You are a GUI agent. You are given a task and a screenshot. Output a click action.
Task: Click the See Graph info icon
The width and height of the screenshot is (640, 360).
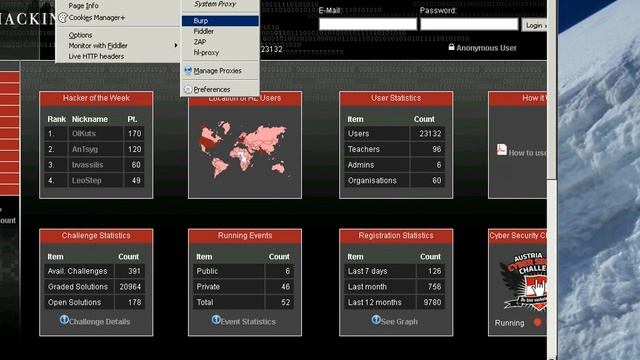[x=376, y=320]
